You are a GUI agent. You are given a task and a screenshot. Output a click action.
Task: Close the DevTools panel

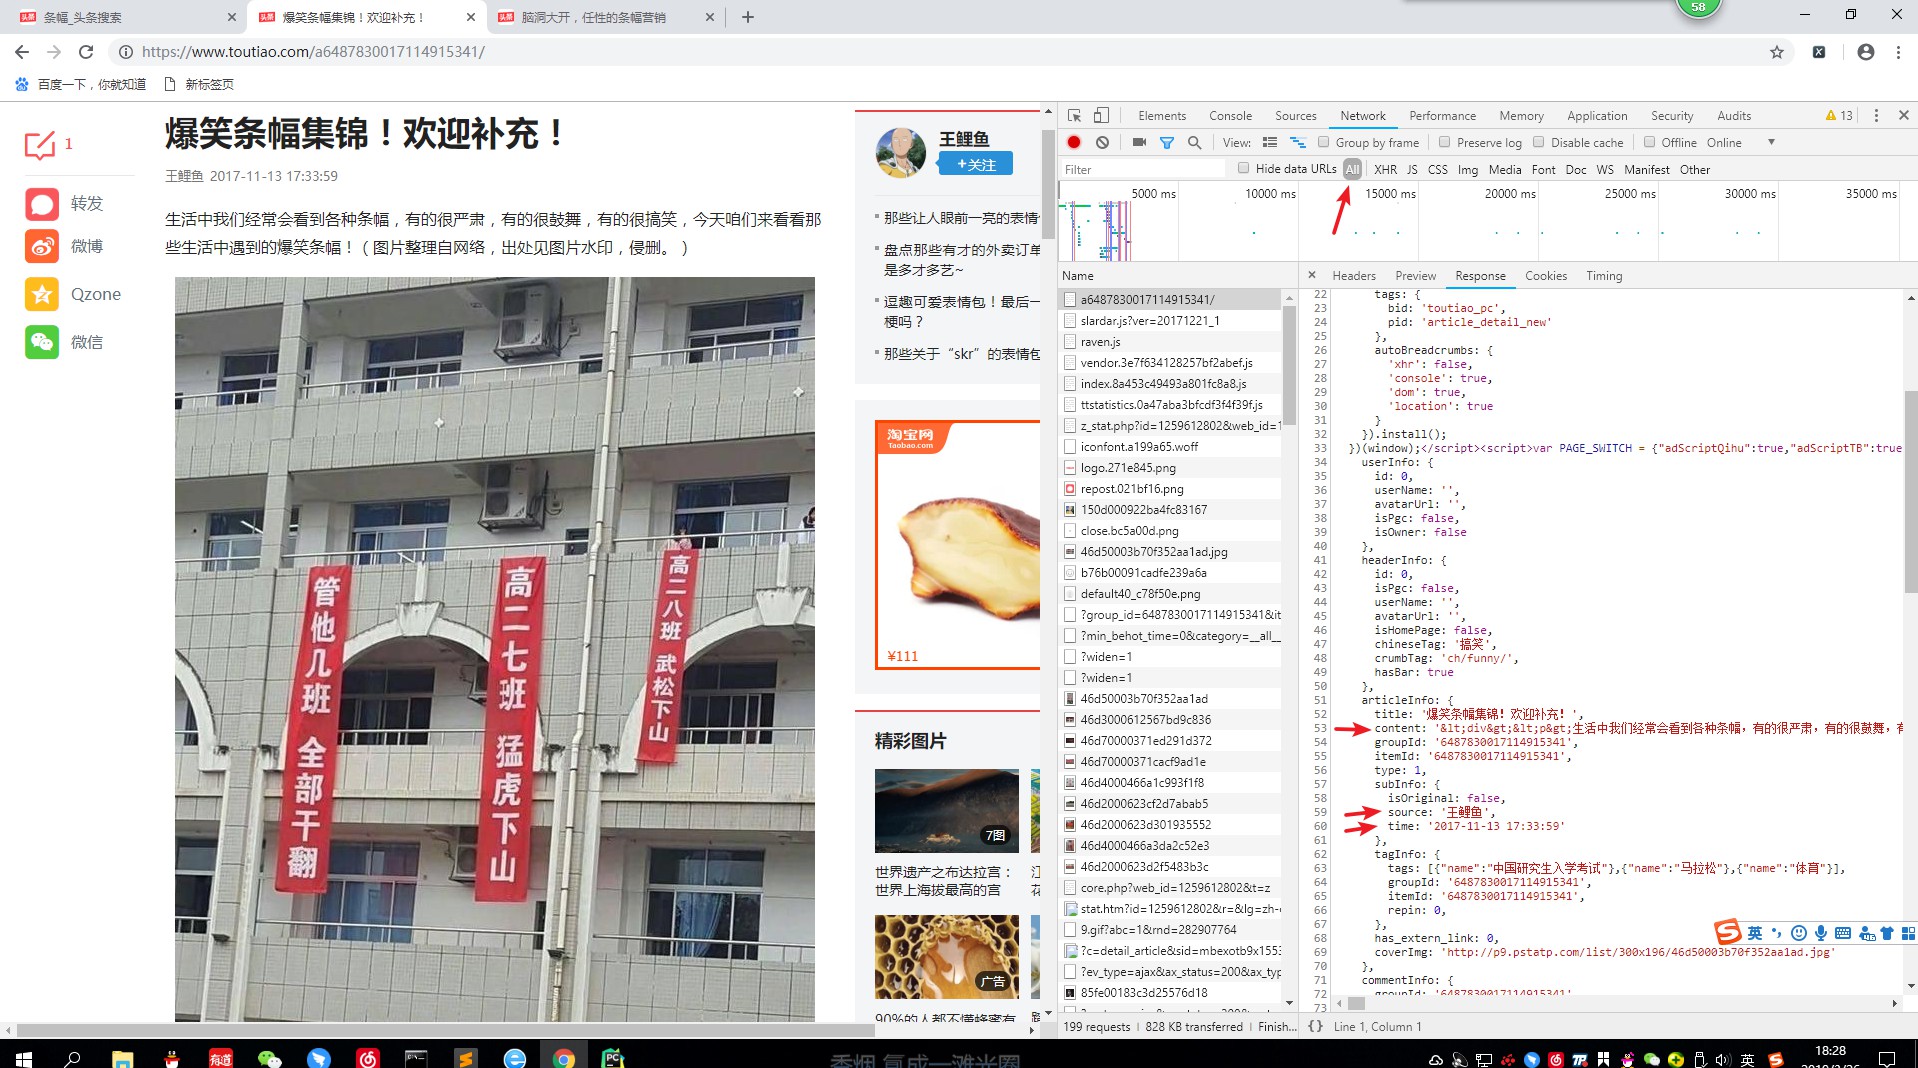[1904, 116]
